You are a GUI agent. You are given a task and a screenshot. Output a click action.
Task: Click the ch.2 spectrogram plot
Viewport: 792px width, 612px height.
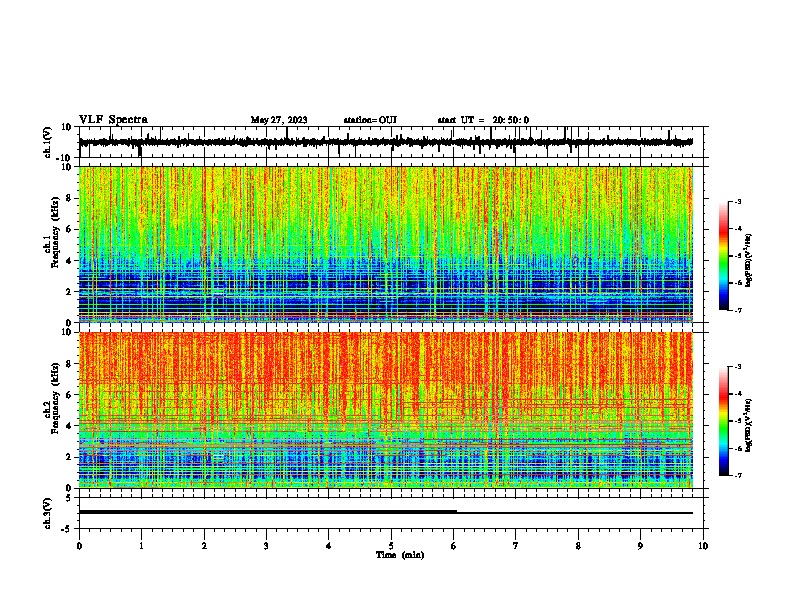tap(386, 410)
